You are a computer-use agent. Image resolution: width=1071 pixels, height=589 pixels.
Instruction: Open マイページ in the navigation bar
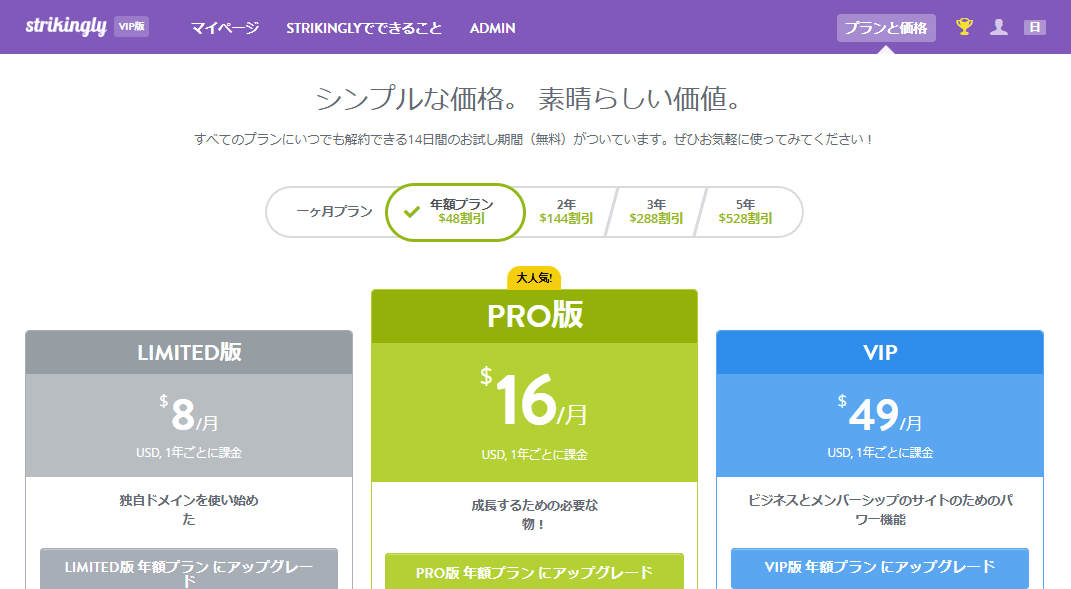[x=225, y=28]
